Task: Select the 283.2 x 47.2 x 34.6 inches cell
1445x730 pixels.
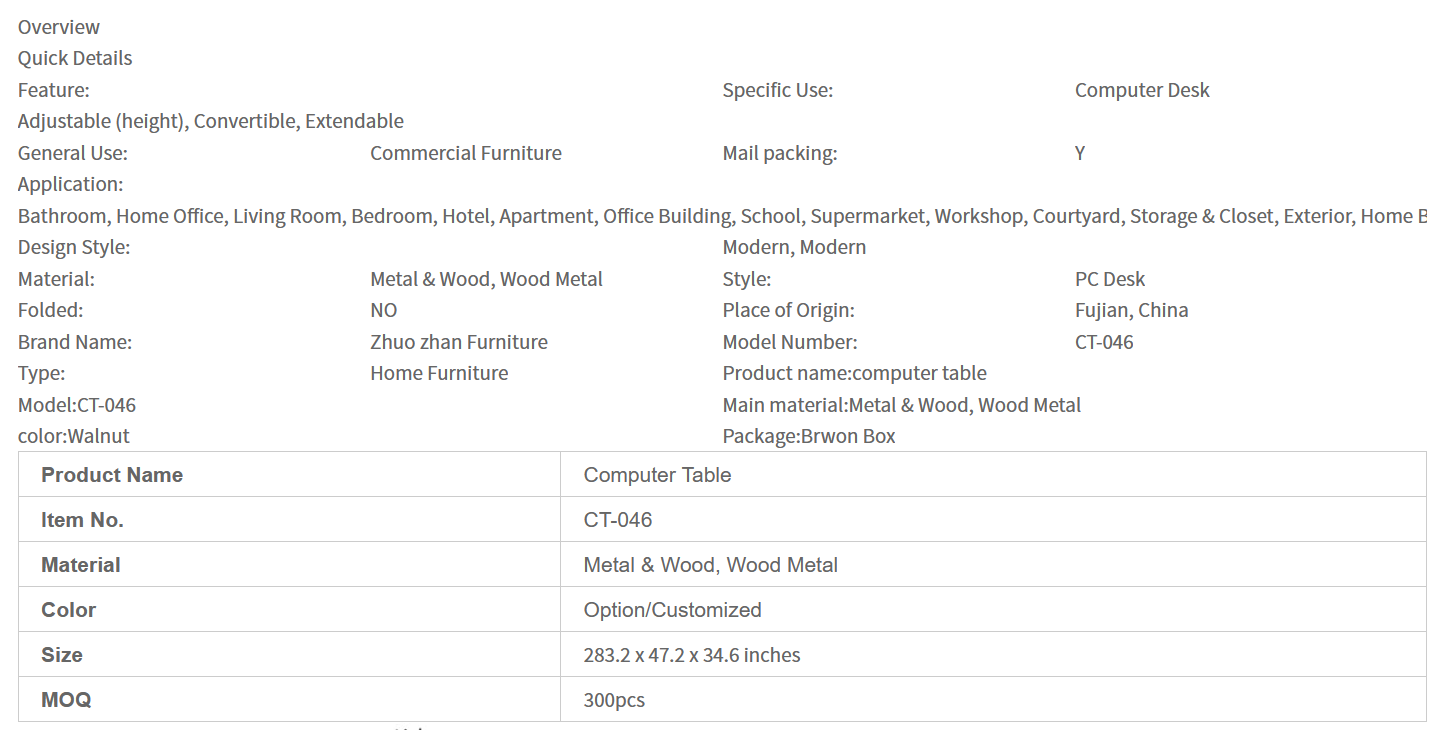Action: coord(692,655)
